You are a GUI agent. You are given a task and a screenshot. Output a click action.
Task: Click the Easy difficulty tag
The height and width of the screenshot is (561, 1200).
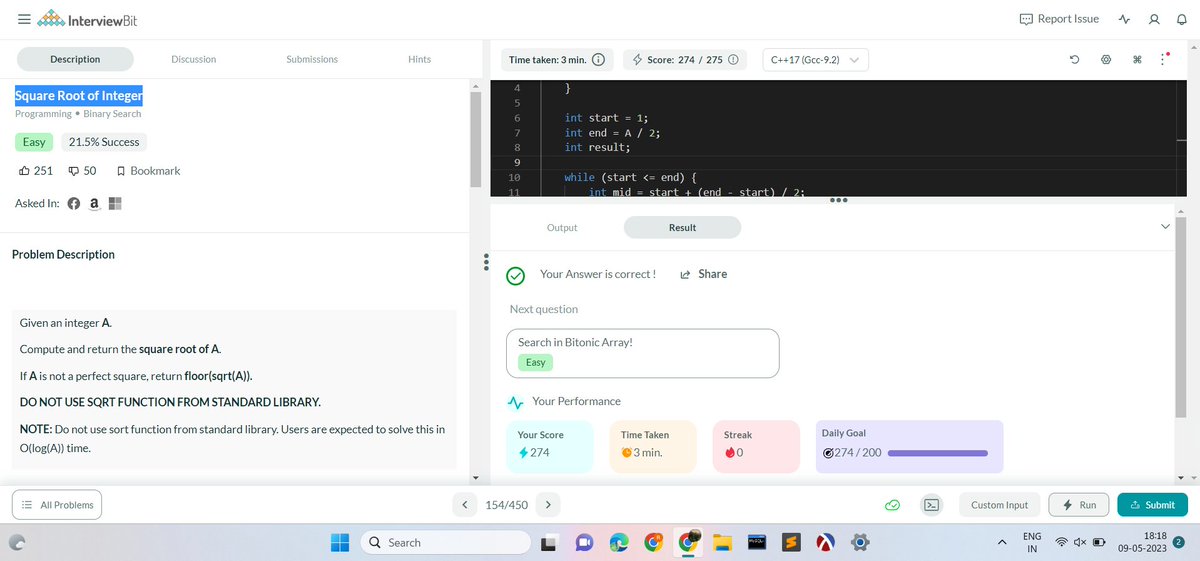(x=34, y=142)
